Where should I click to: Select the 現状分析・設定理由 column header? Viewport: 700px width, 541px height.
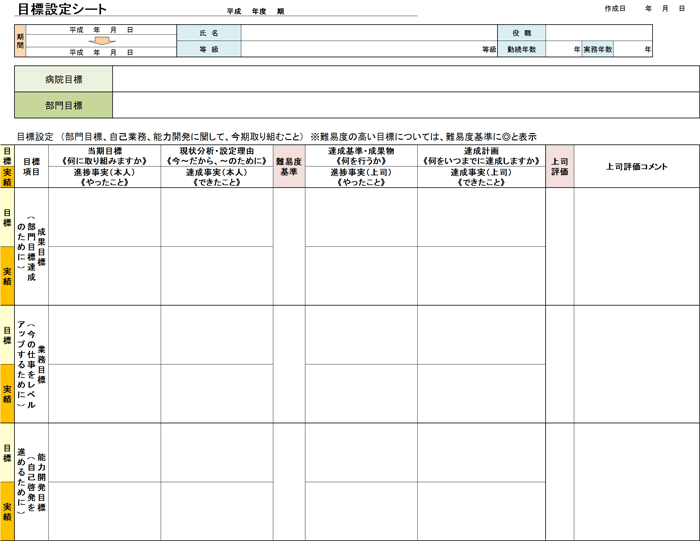216,155
